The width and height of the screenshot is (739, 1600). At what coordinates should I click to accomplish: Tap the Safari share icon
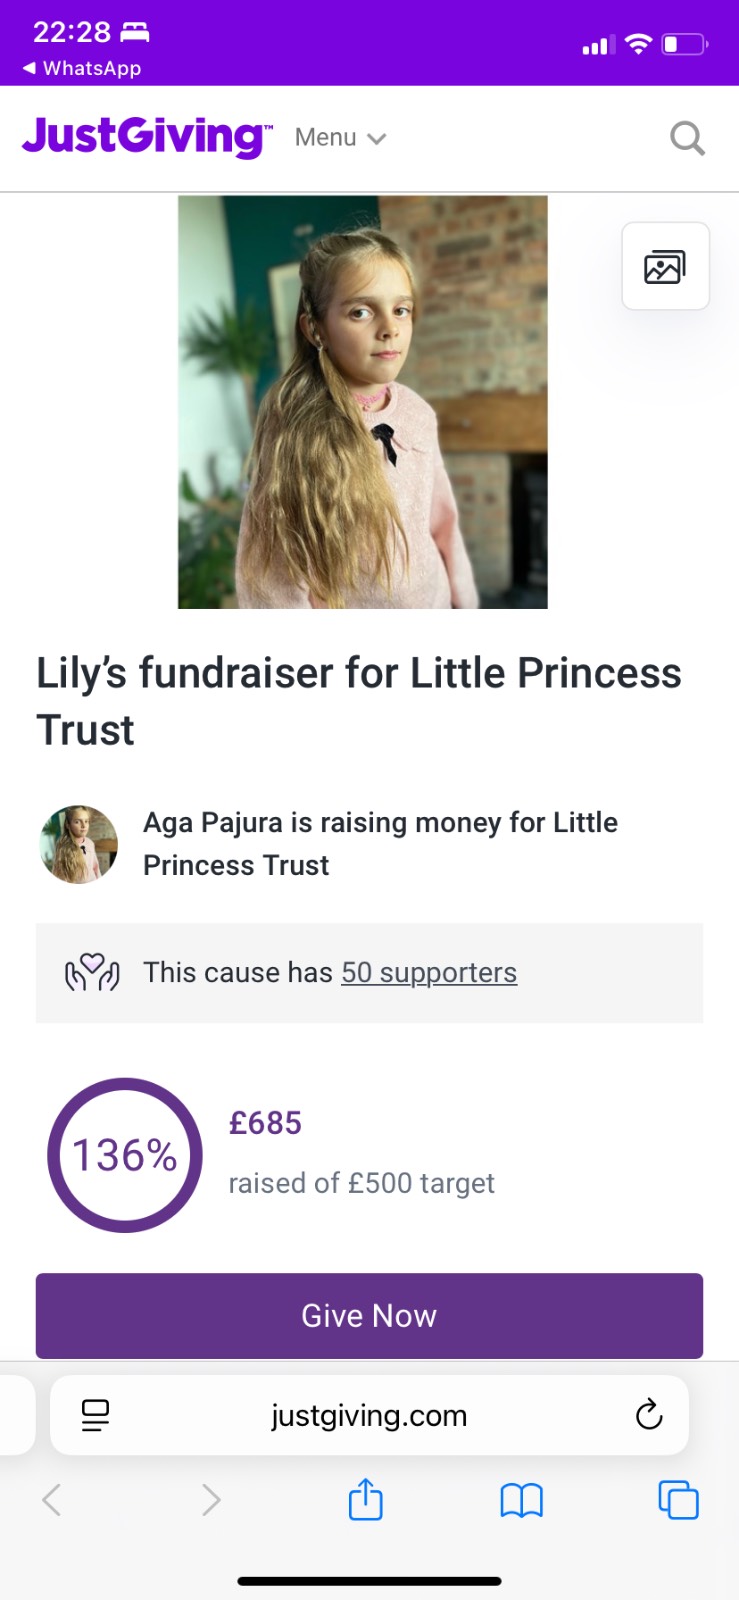(x=365, y=1499)
